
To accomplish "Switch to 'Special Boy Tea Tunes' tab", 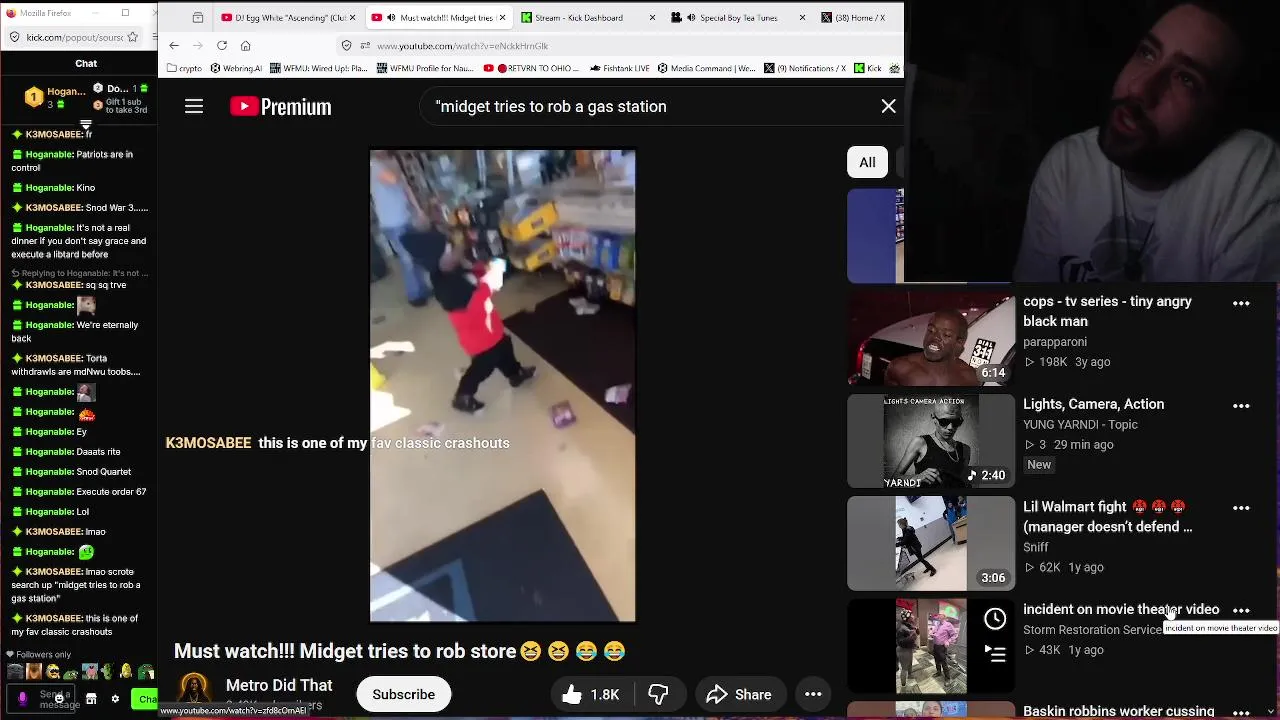I will (x=738, y=17).
